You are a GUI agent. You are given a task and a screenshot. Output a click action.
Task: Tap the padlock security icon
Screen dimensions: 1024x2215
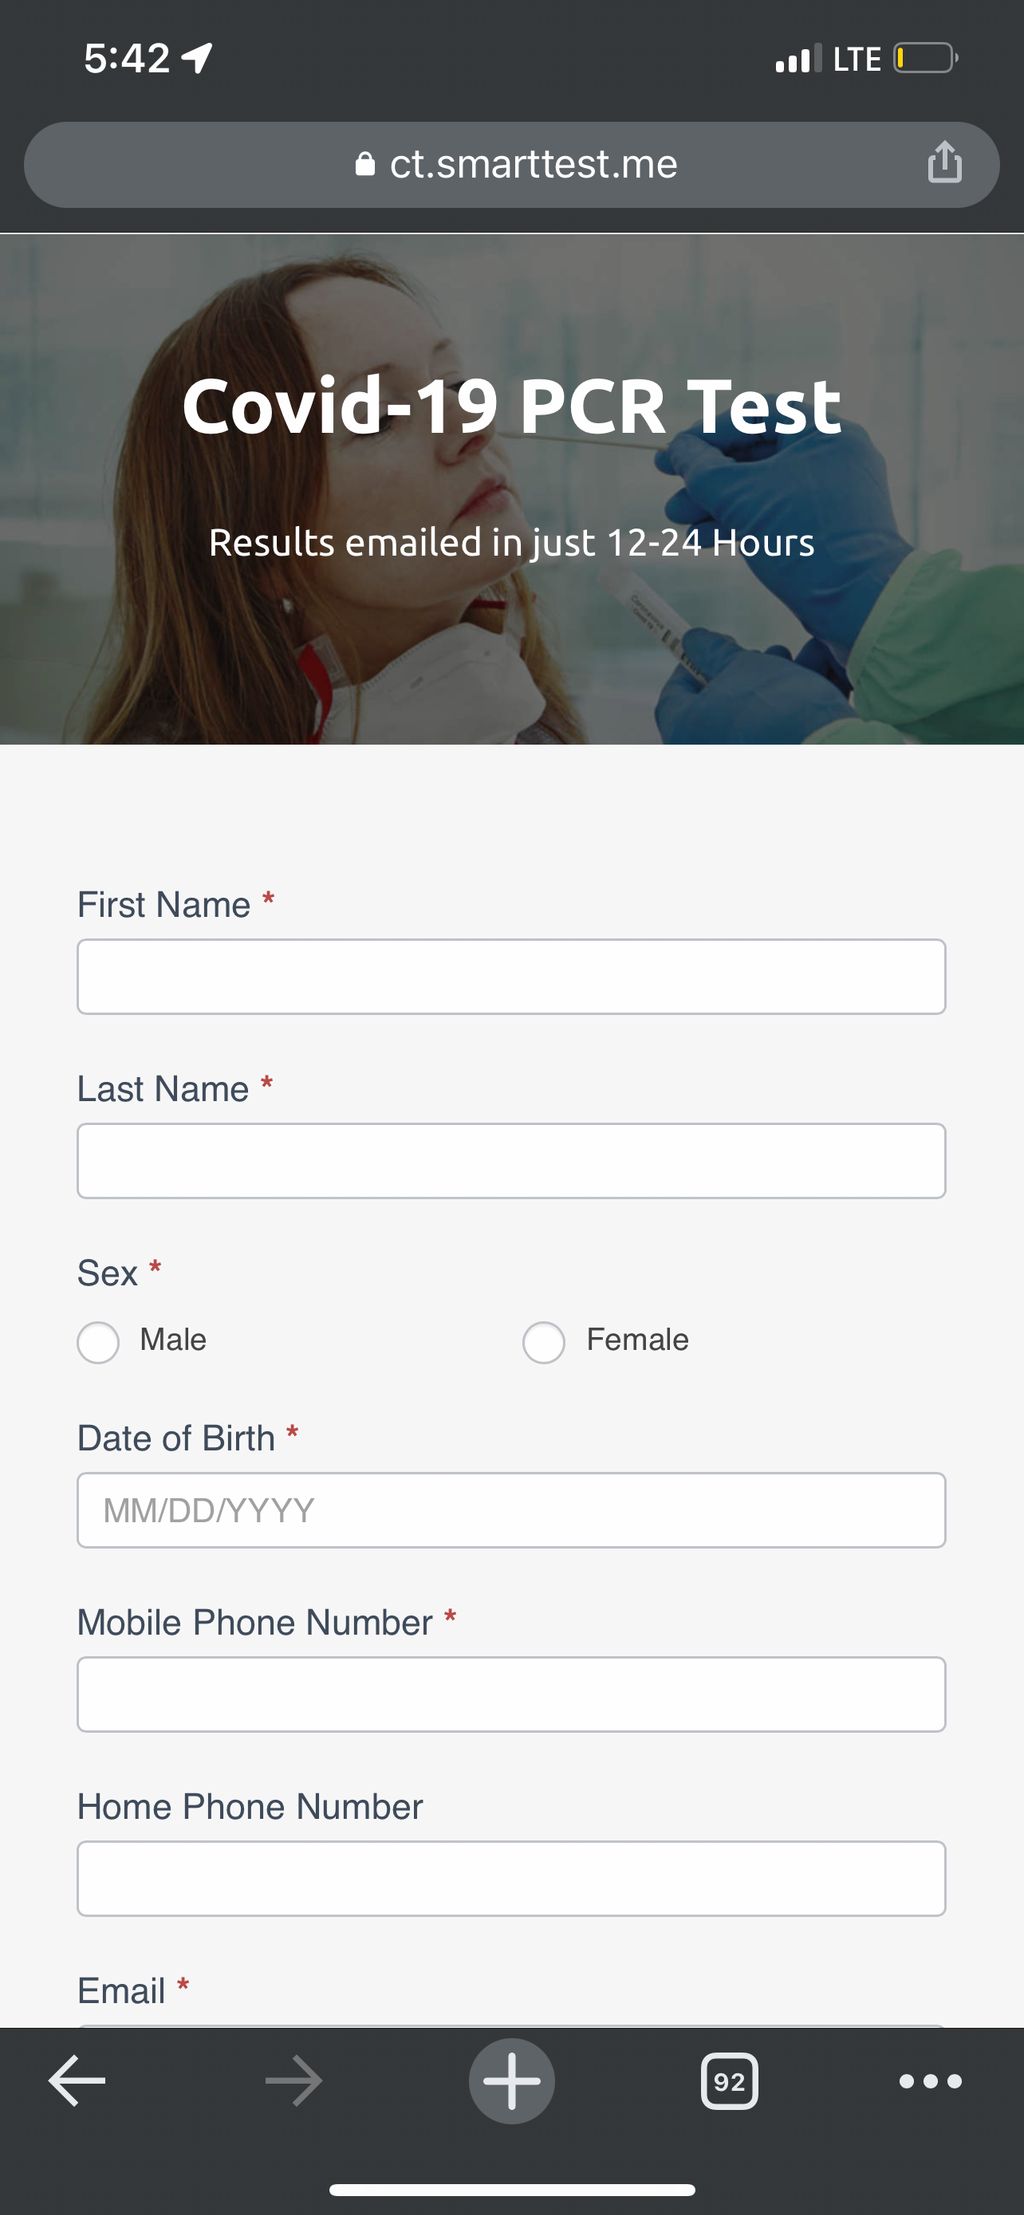(365, 164)
